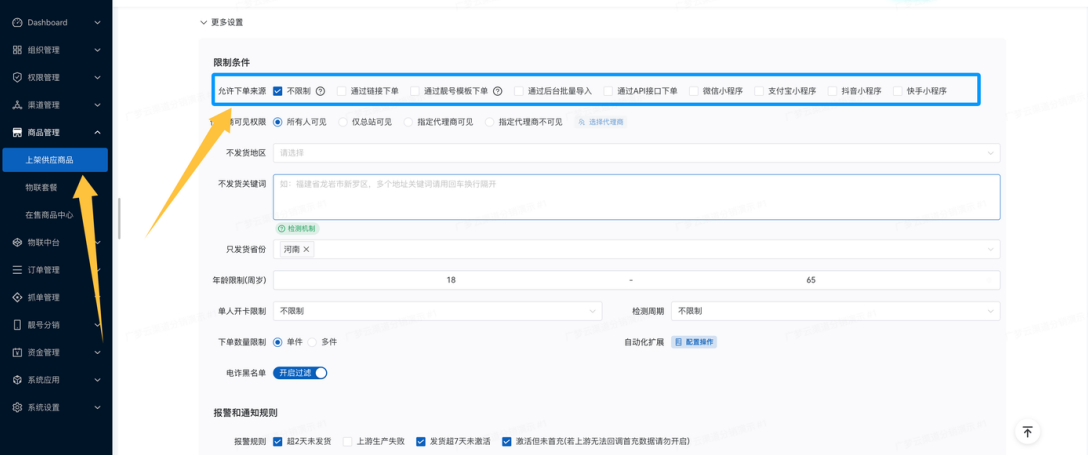1088x455 pixels.
Task: Click the 资金管理 wallet icon
Action: pos(17,352)
